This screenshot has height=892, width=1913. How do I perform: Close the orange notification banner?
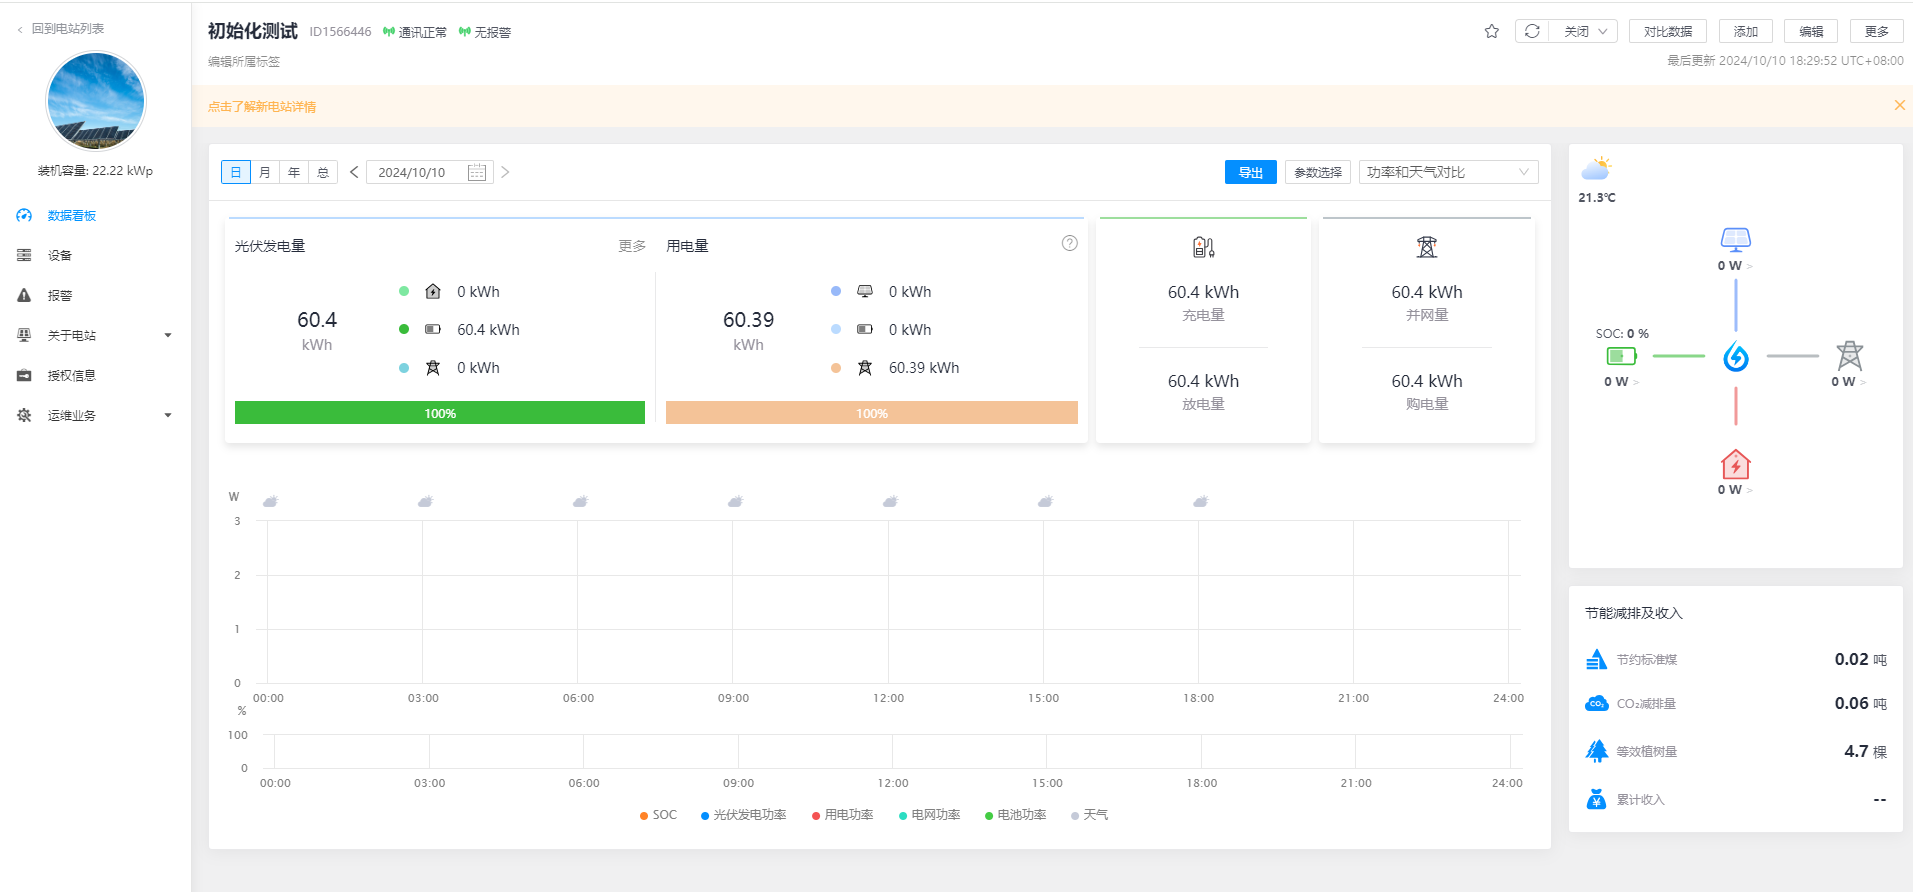point(1899,106)
